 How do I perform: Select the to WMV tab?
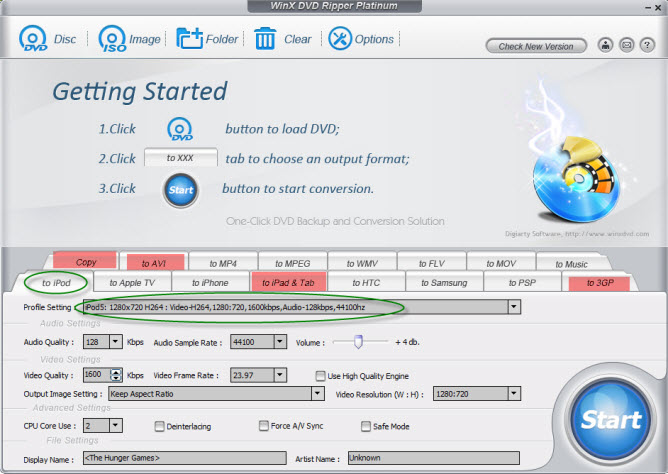click(x=362, y=263)
